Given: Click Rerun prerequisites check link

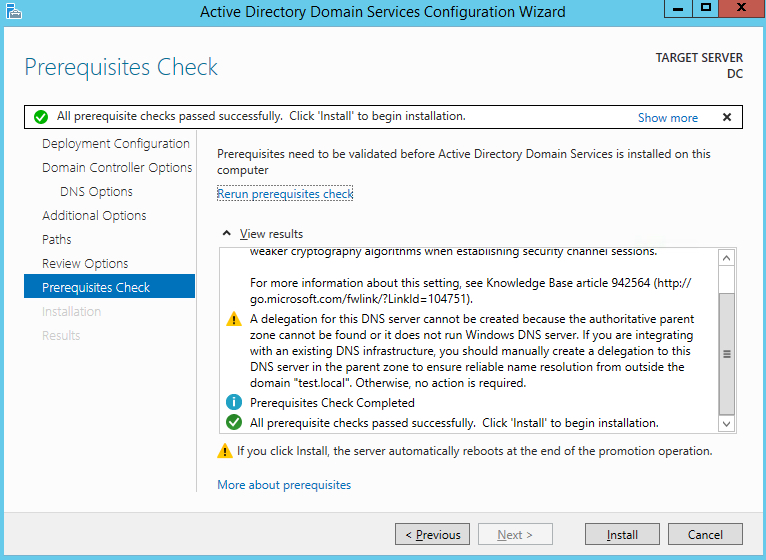Looking at the screenshot, I should pyautogui.click(x=285, y=194).
